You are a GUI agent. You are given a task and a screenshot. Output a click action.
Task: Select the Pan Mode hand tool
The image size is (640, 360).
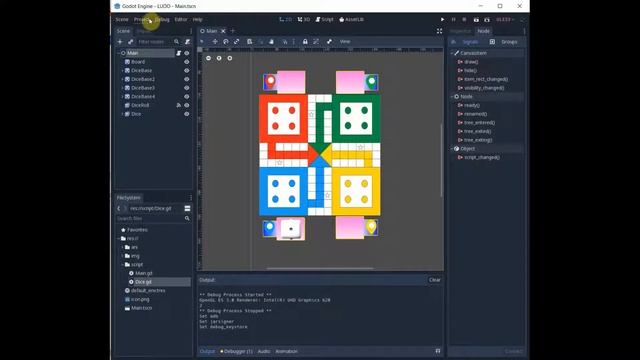click(271, 42)
